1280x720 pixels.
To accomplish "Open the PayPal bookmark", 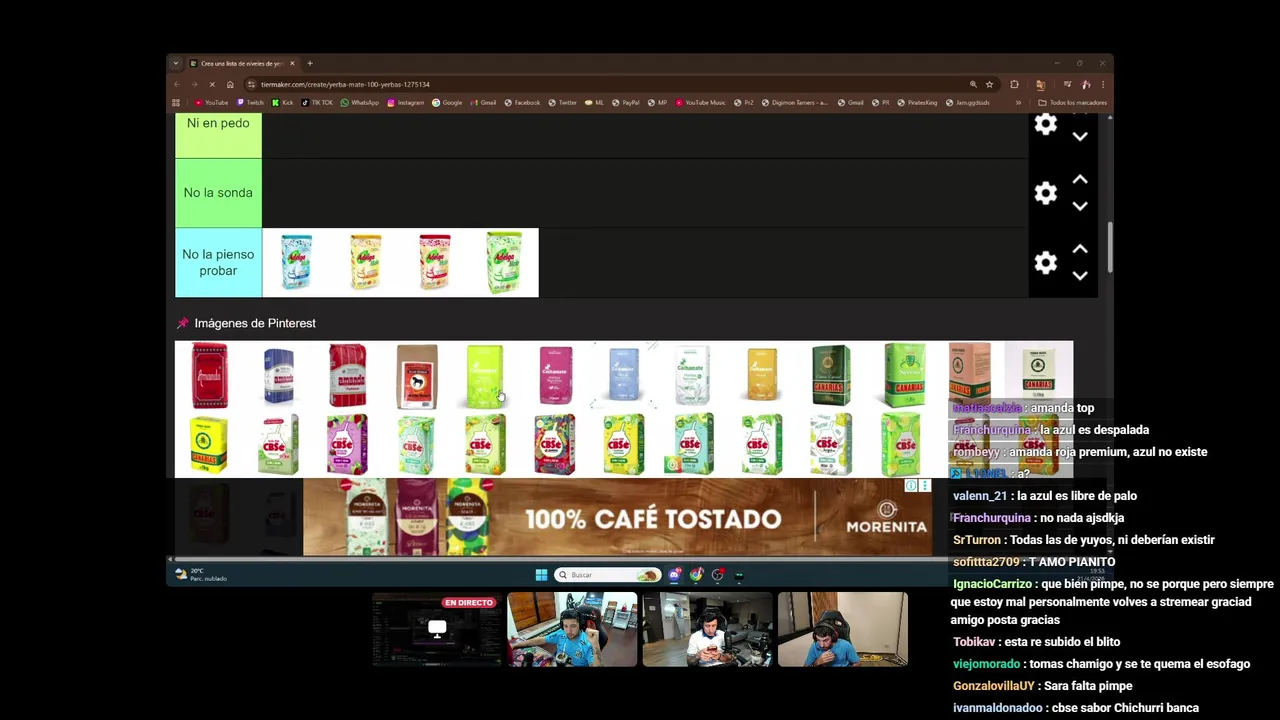I will point(626,102).
